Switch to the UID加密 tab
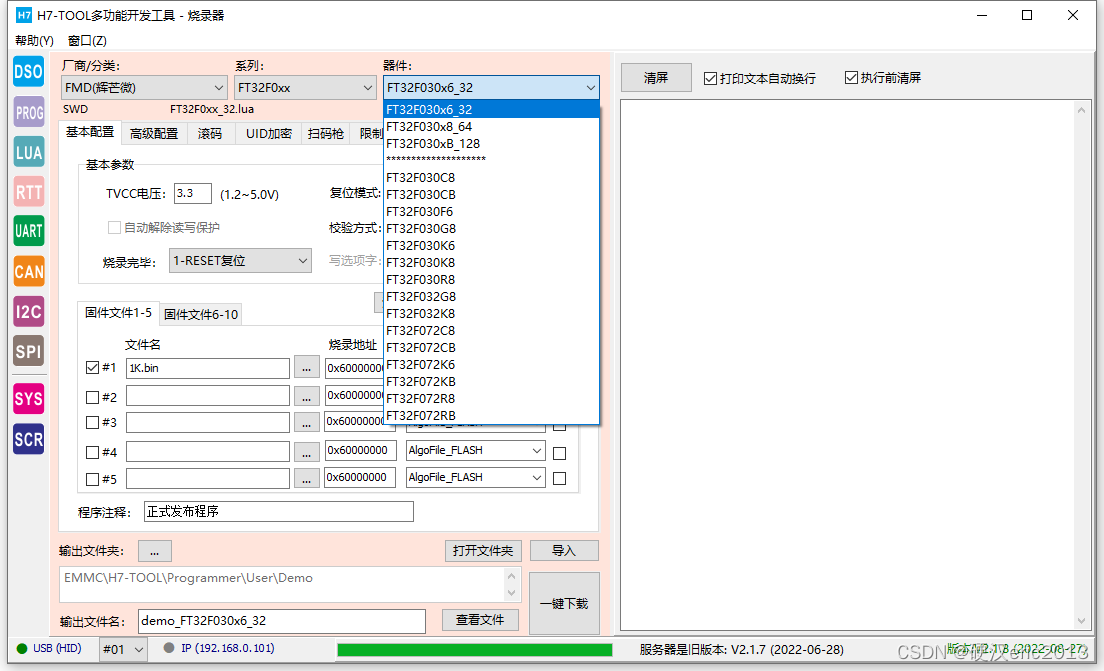 (268, 134)
